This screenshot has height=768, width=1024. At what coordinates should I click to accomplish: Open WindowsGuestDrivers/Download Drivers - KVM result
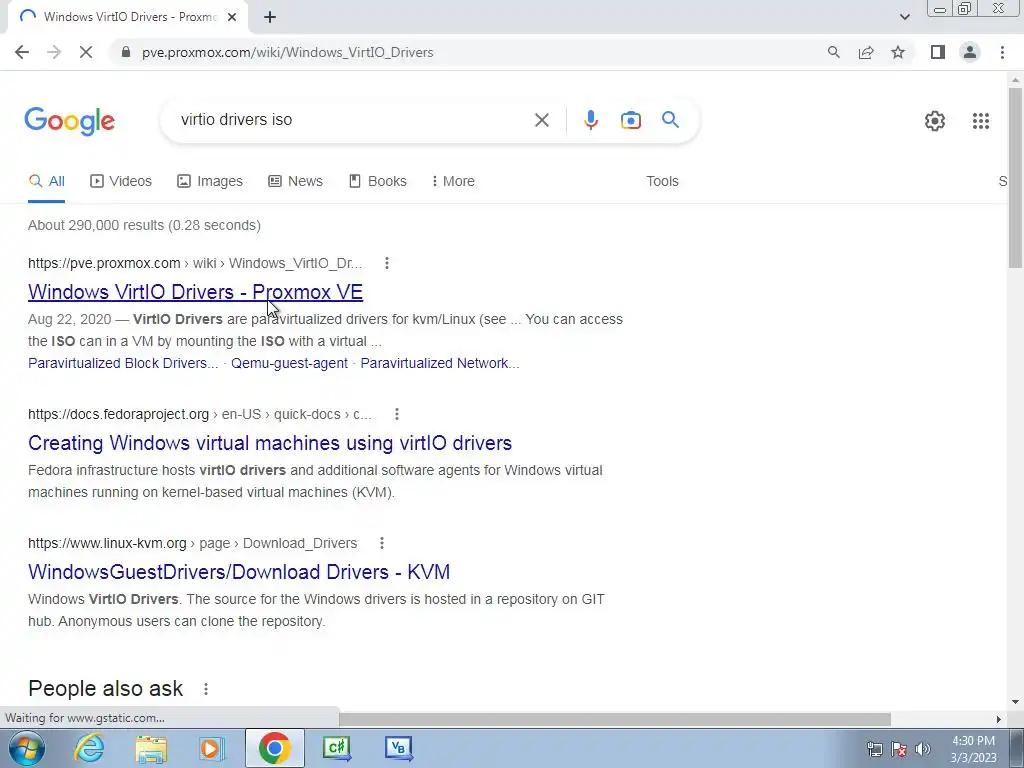239,572
